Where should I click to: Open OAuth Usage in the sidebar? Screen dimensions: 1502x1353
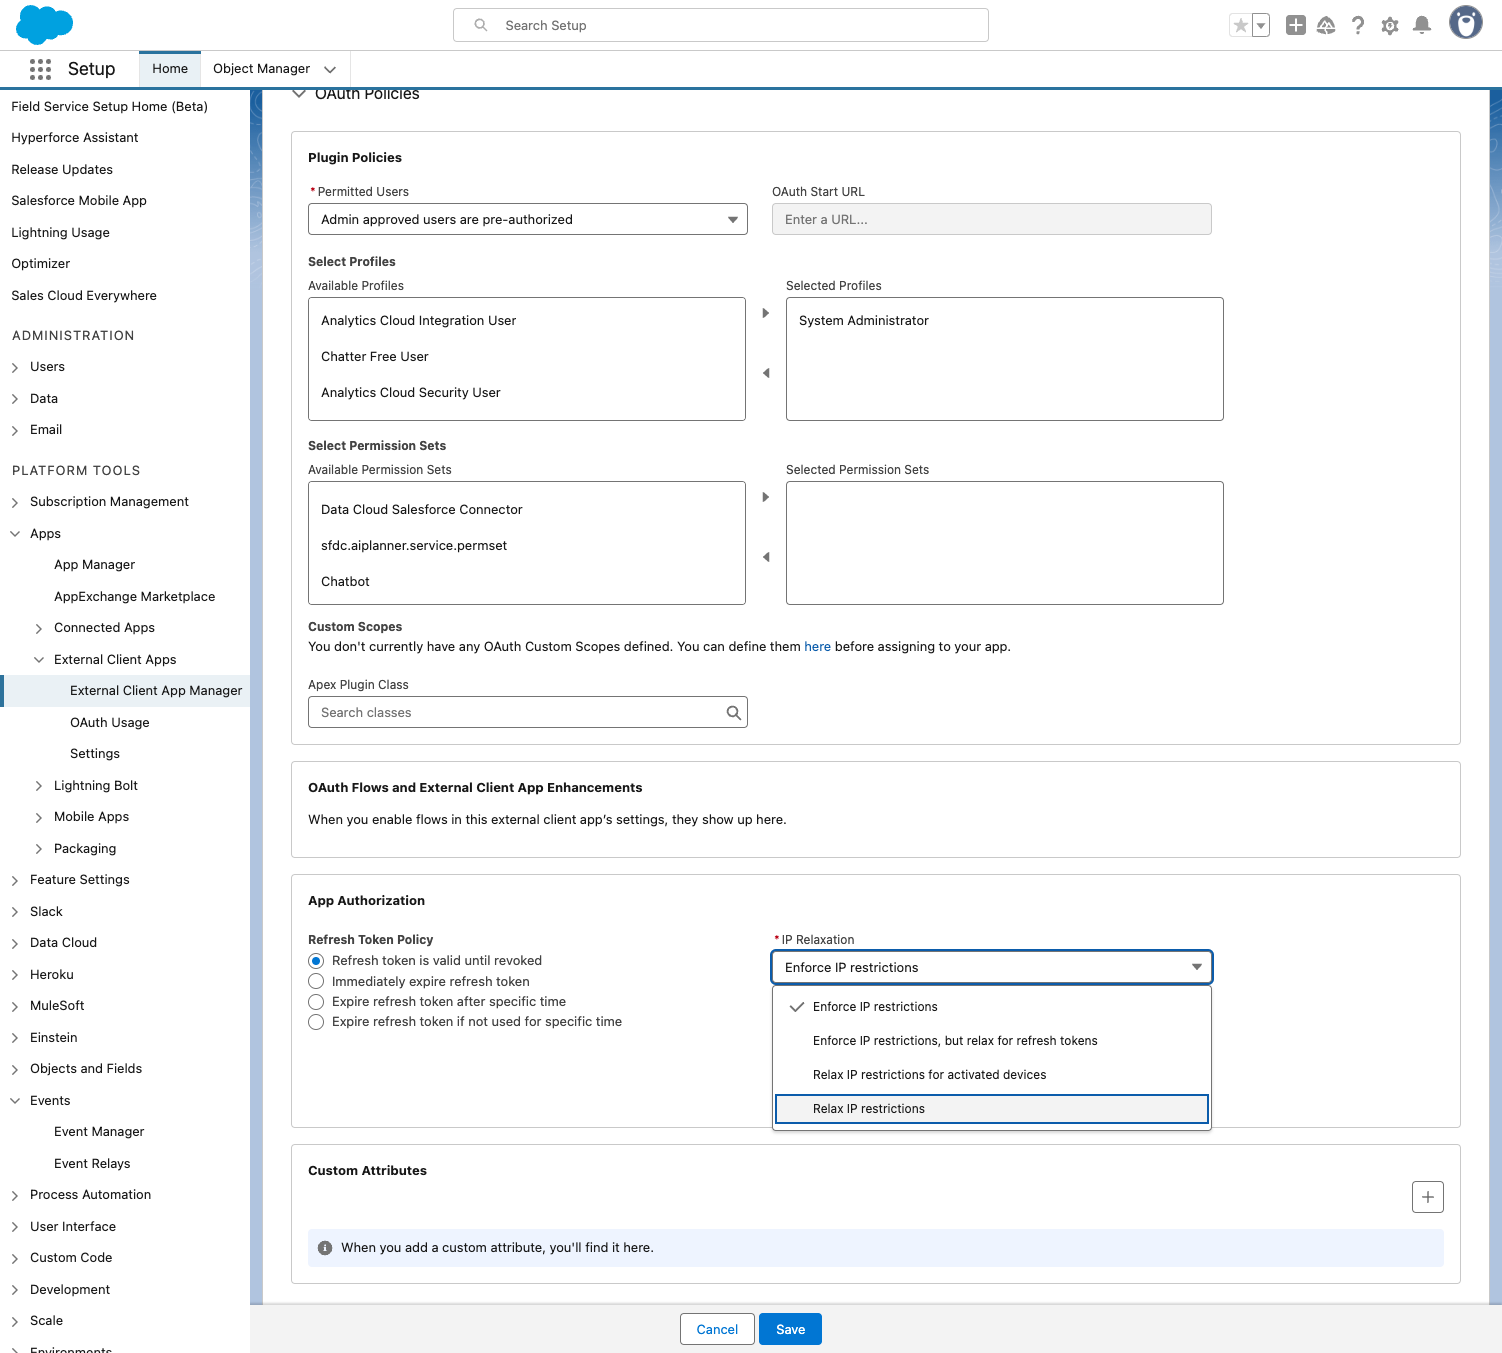click(109, 723)
